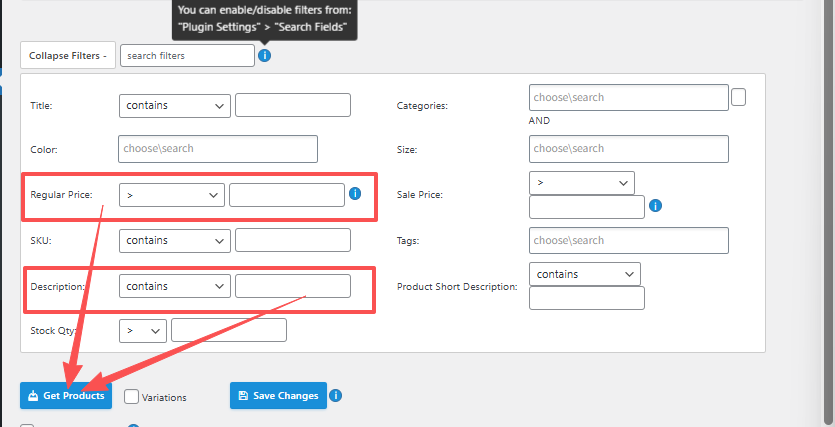The image size is (835, 427).
Task: Open Product Short Description condition dropdown
Action: click(584, 274)
